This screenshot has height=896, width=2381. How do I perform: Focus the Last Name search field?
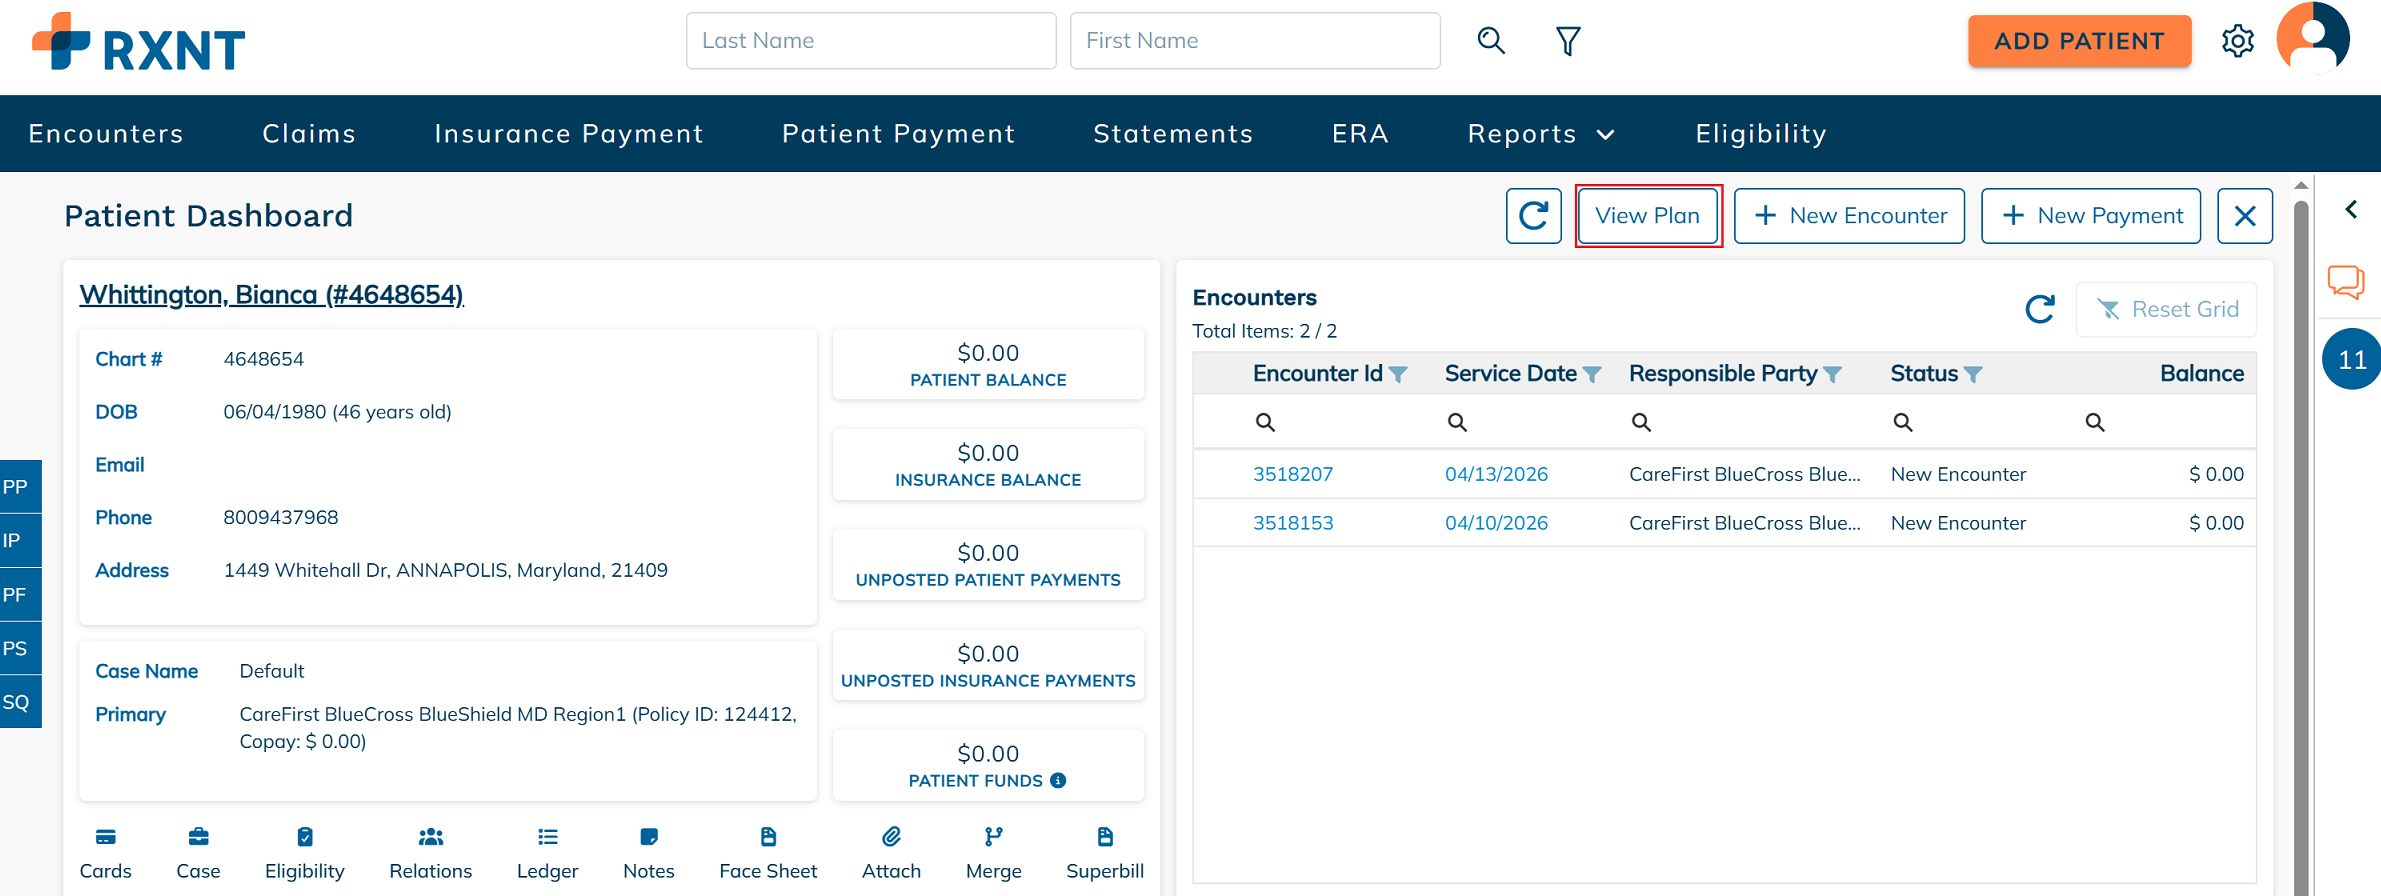[x=871, y=41]
